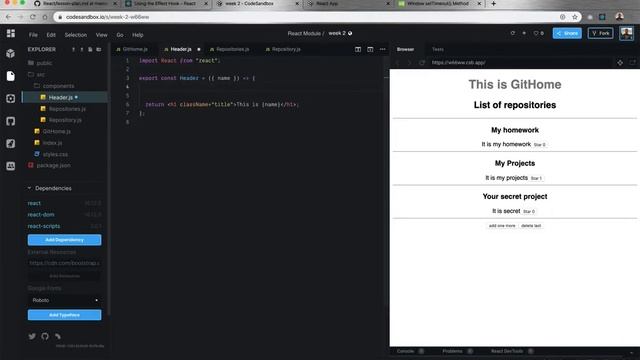Click 'add one more' button in preview
Screen dimensions: 640x360
502,226
